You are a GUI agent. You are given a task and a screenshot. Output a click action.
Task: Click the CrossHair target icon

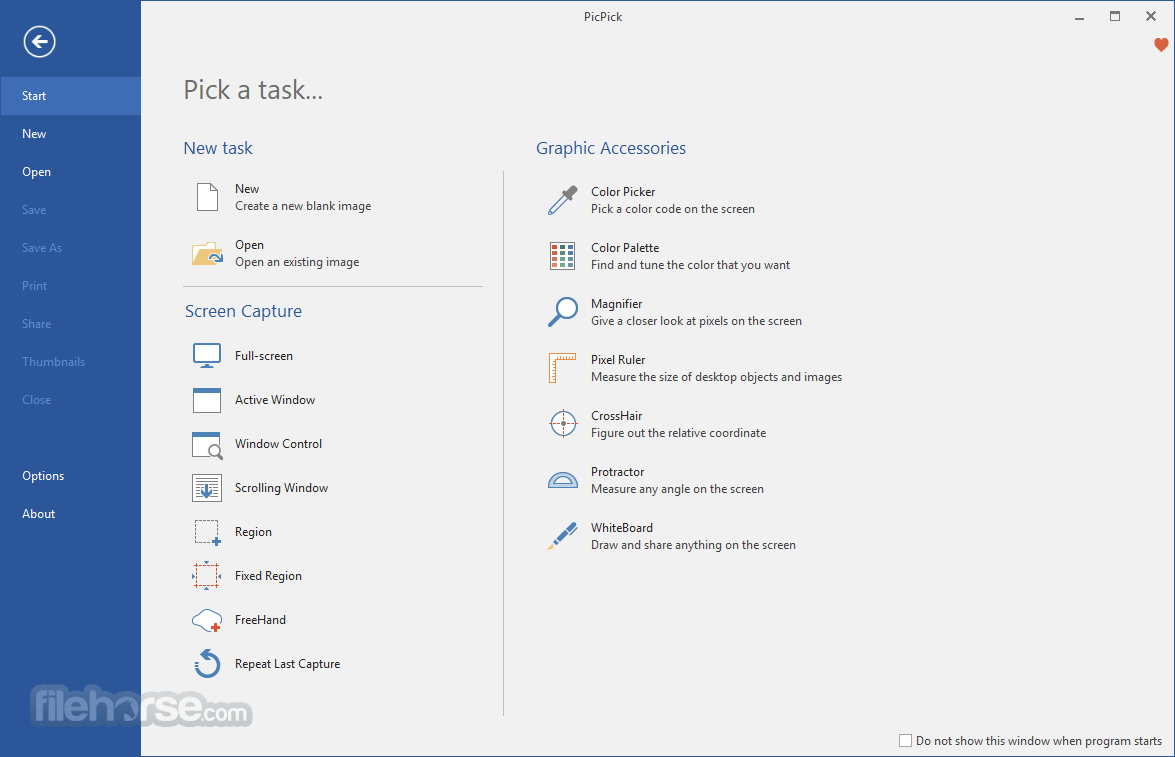(x=563, y=424)
